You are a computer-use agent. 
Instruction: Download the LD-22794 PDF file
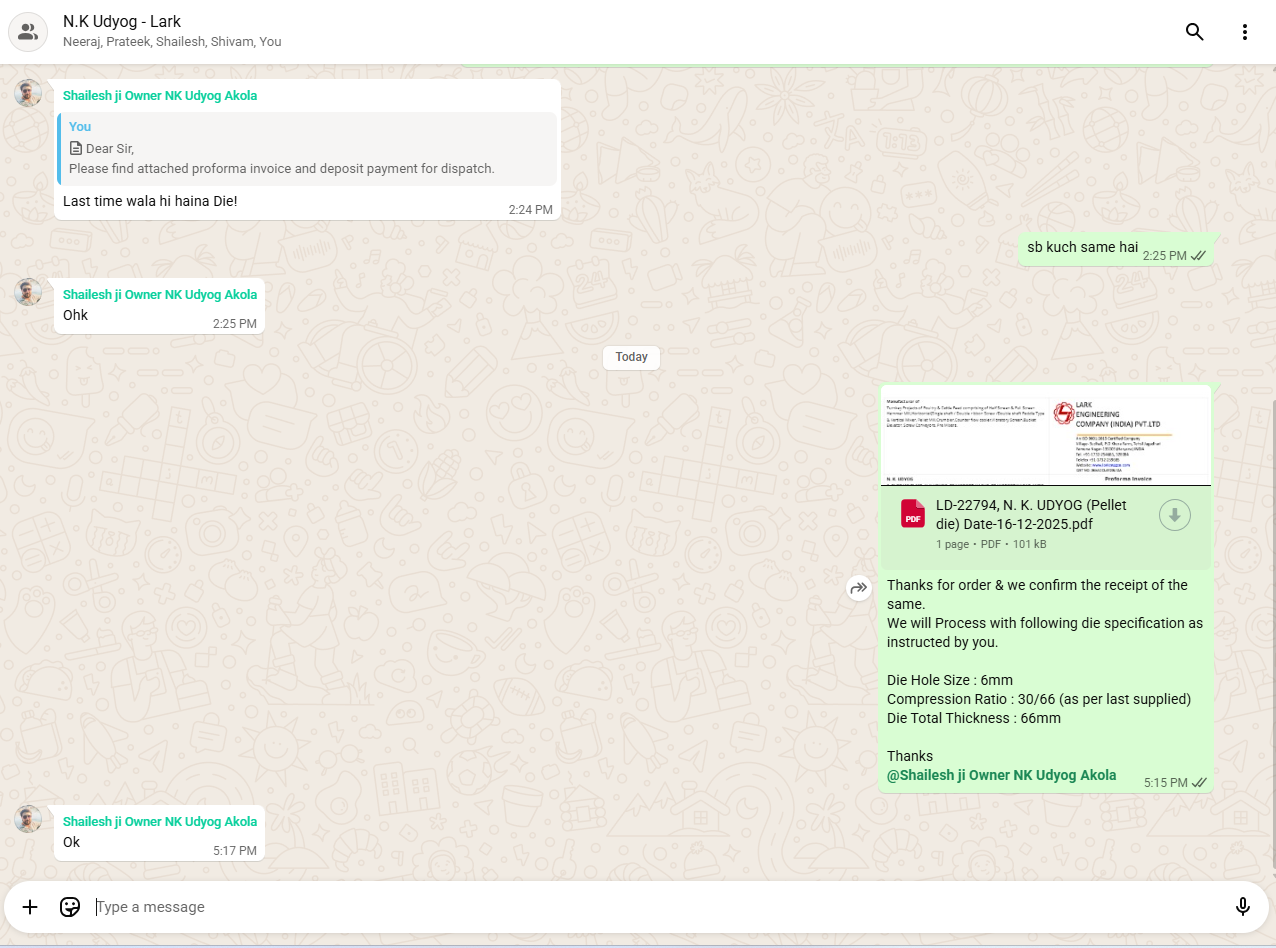click(x=1175, y=516)
